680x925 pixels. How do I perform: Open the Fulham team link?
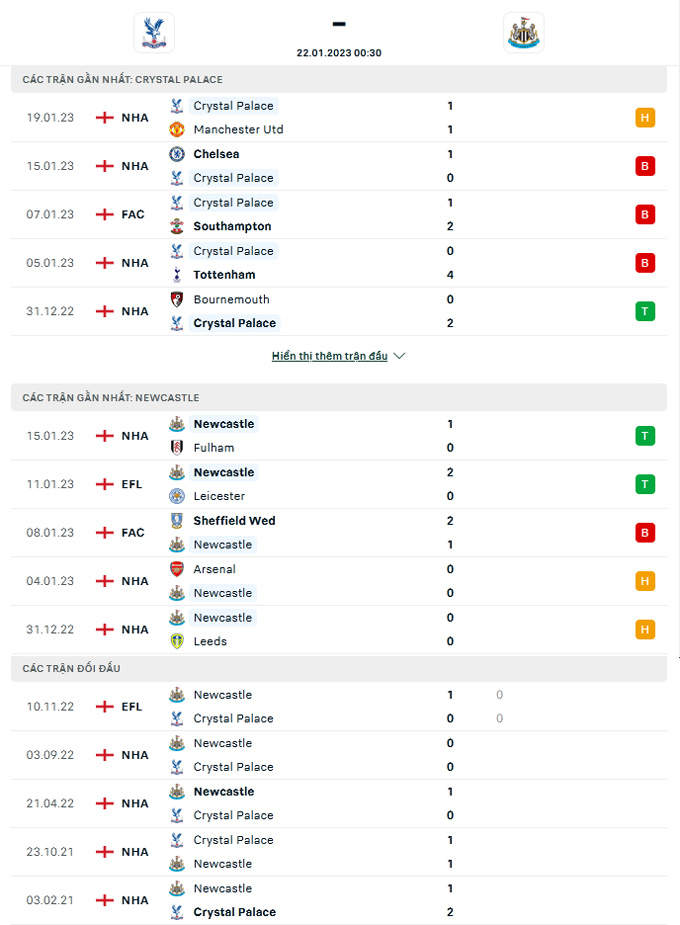pos(214,448)
